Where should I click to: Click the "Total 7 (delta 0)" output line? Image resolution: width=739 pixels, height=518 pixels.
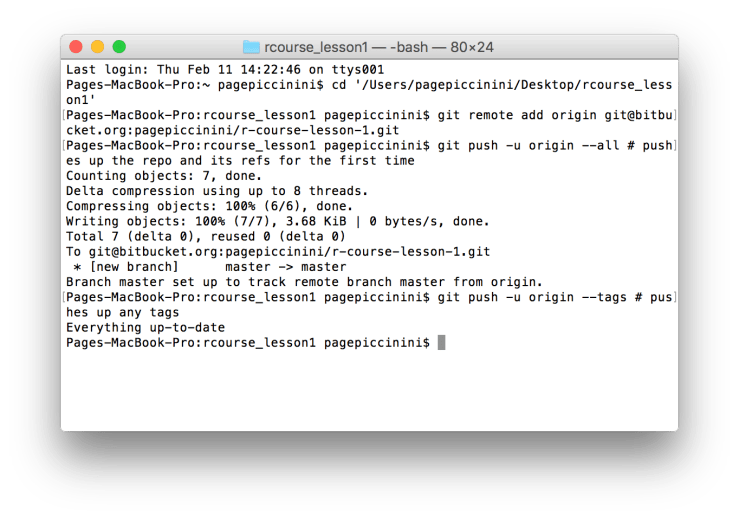(x=201, y=236)
